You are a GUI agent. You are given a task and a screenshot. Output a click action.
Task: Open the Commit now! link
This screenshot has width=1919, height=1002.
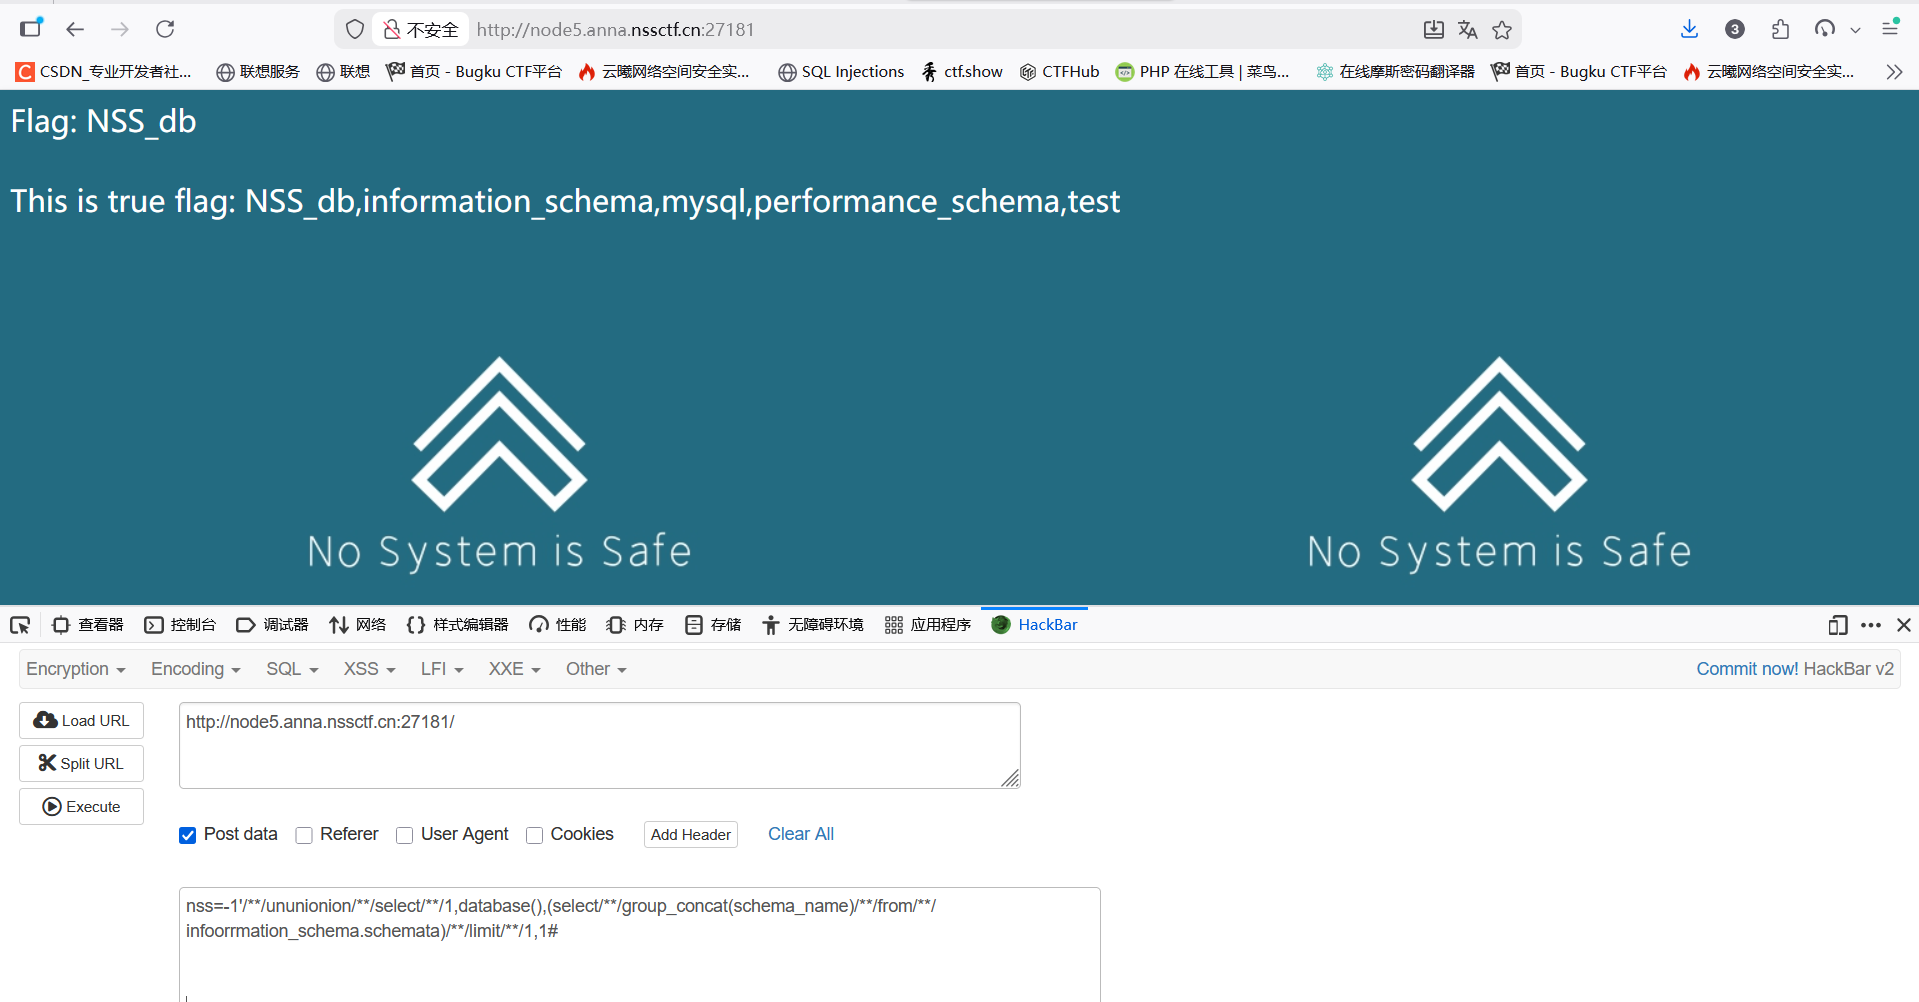coord(1747,669)
